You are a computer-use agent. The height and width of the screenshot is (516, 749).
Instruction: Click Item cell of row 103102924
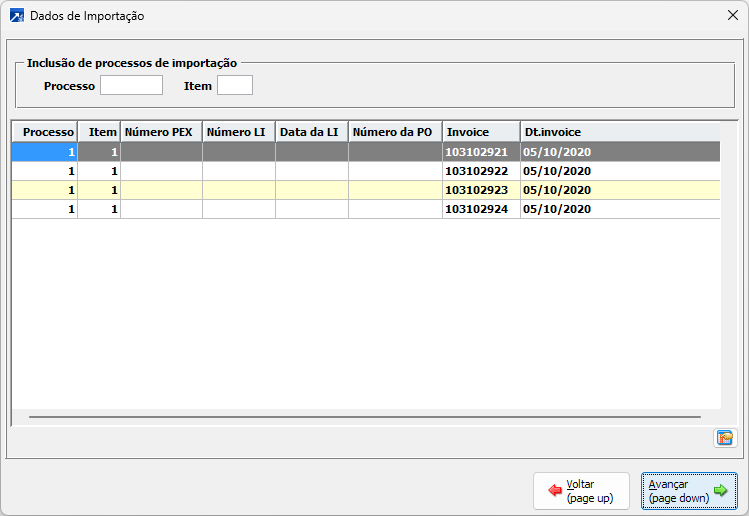[x=99, y=209]
